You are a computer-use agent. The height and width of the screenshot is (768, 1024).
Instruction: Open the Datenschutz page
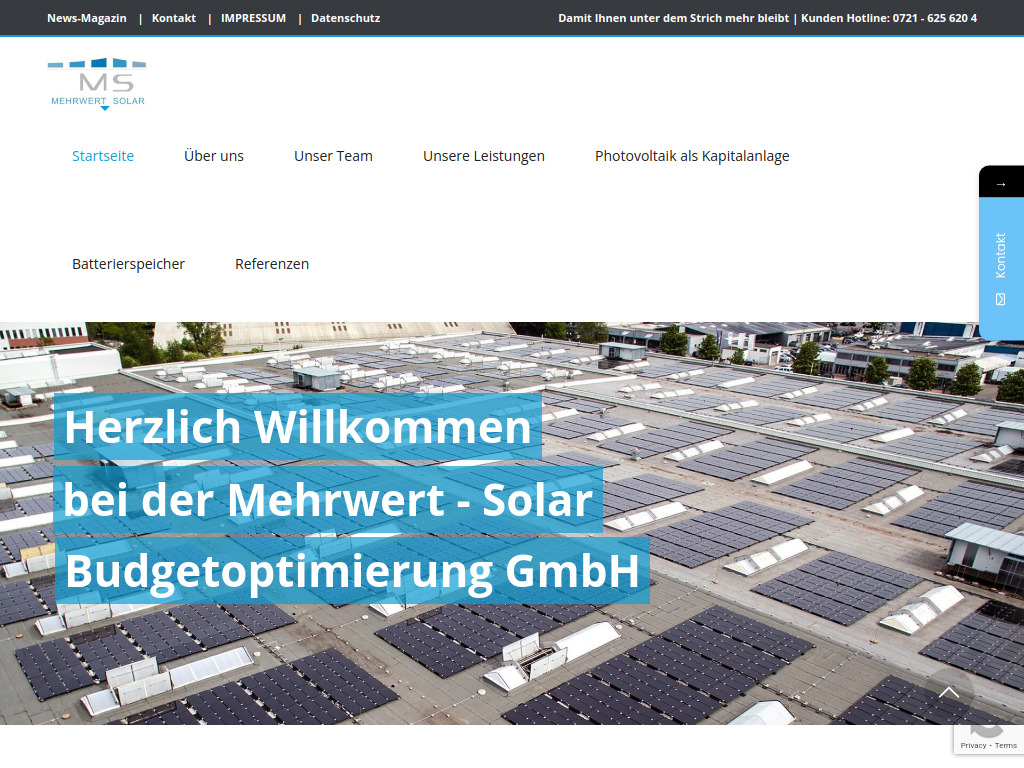pos(345,17)
